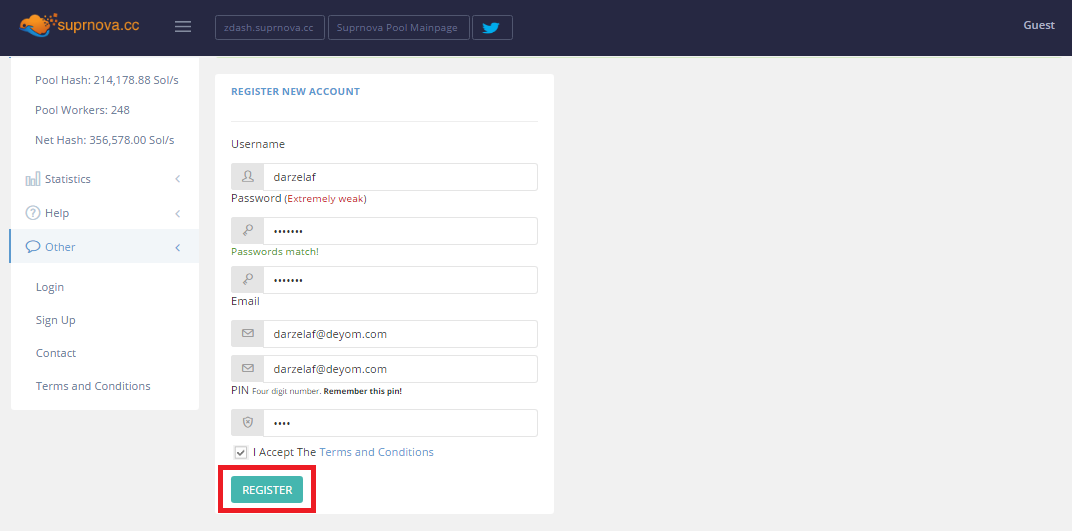The height and width of the screenshot is (531, 1072).
Task: Click envelope icon beside second email field
Action: [x=247, y=368]
